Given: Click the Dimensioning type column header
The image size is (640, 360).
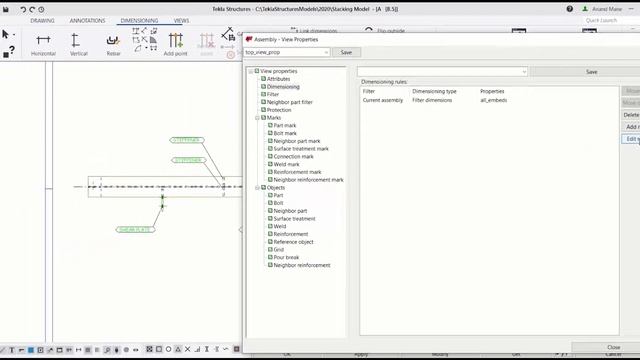Looking at the screenshot, I should tap(434, 91).
